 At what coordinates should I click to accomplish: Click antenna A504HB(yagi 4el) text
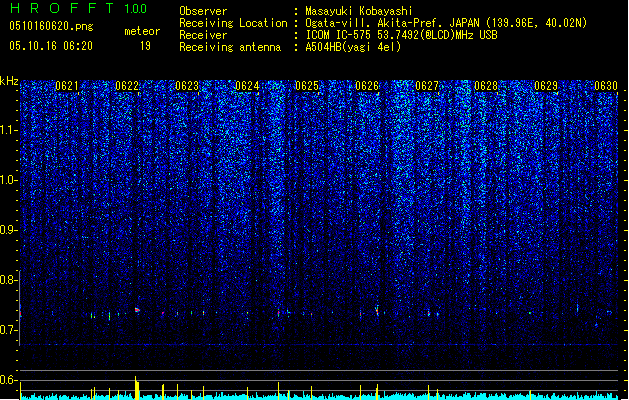click(x=353, y=47)
